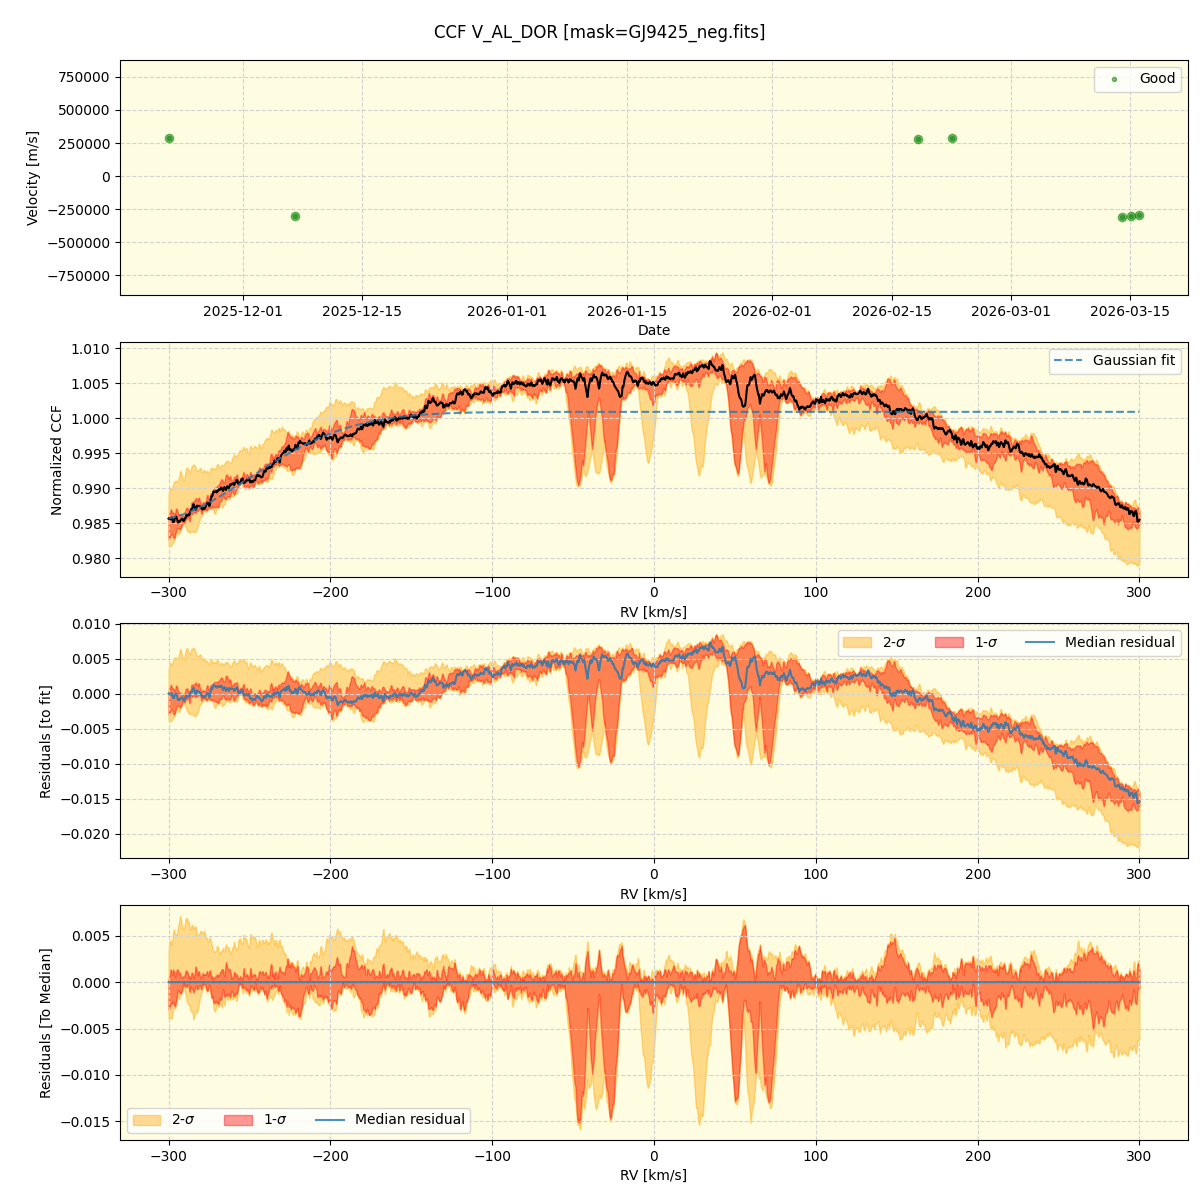Image resolution: width=1200 pixels, height=1200 pixels.
Task: Click the "2026-02-15" date tick label
Action: point(892,311)
